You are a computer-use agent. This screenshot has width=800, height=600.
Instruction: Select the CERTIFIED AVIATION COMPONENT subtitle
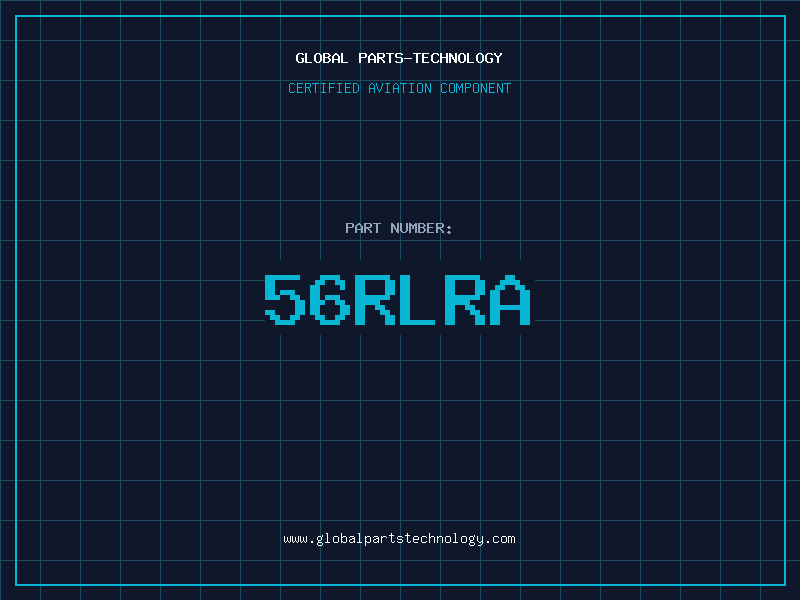tap(399, 88)
